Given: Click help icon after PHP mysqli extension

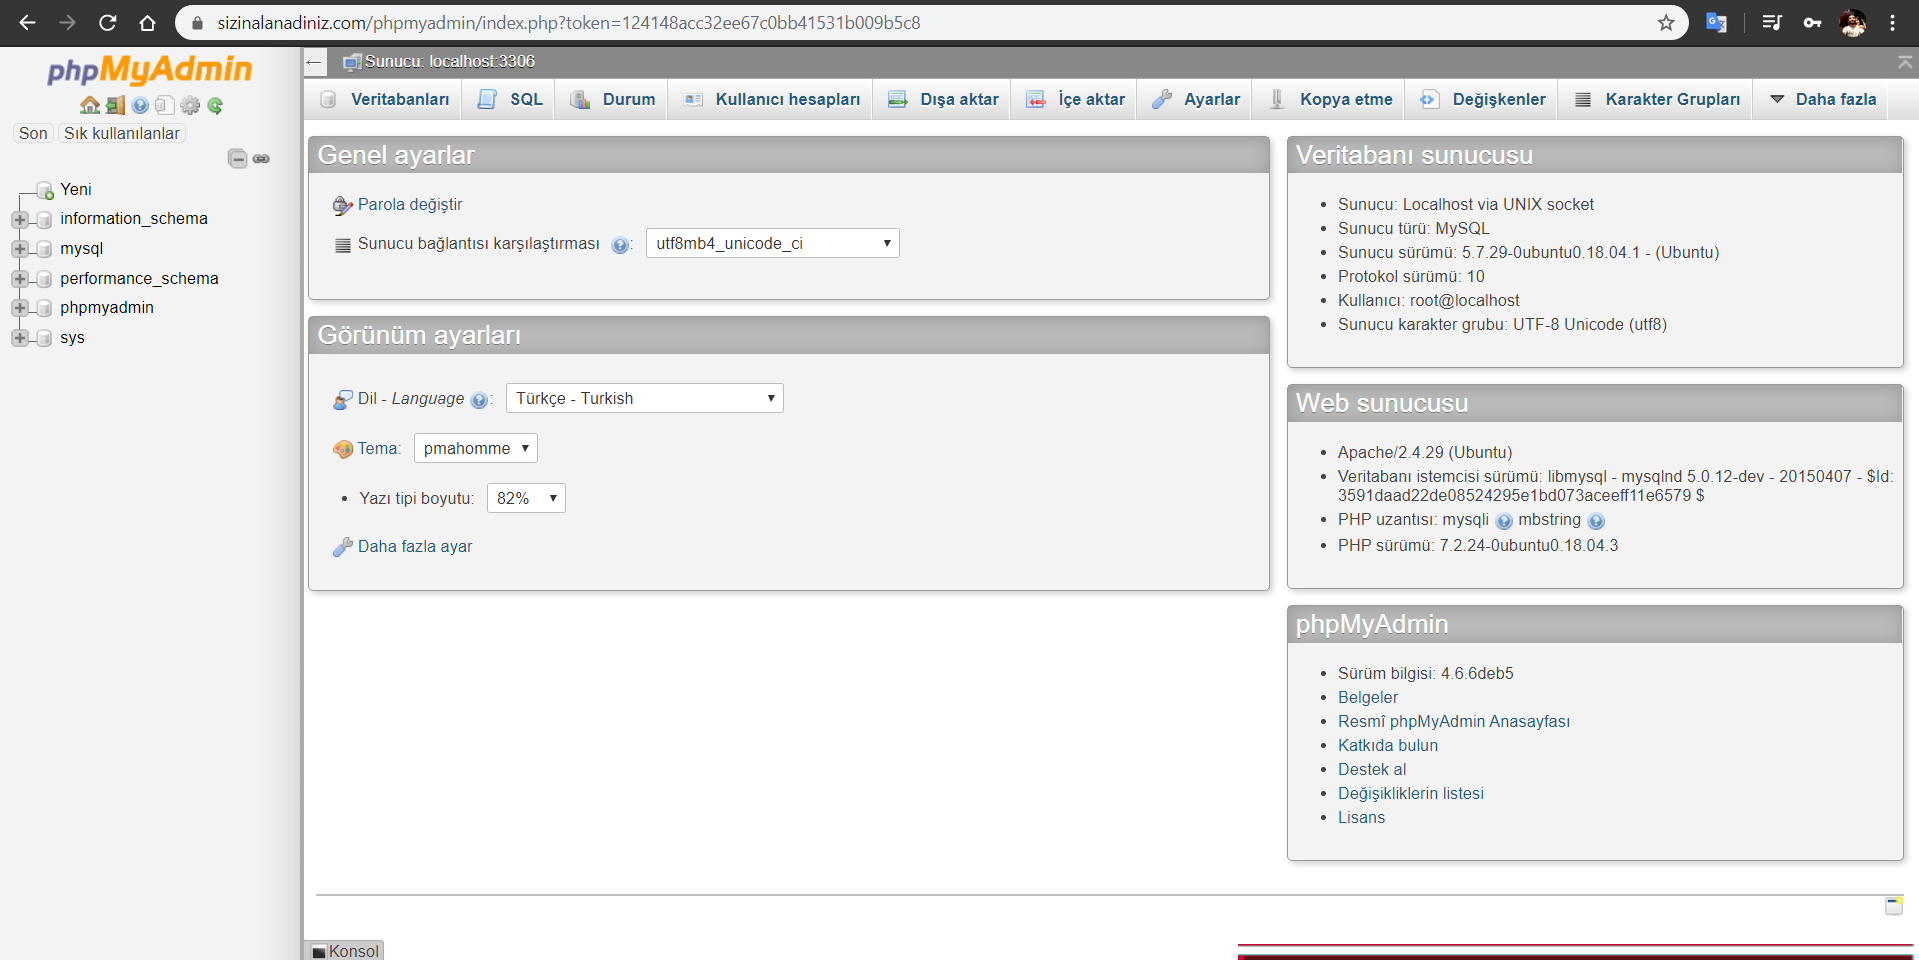Looking at the screenshot, I should point(1504,521).
